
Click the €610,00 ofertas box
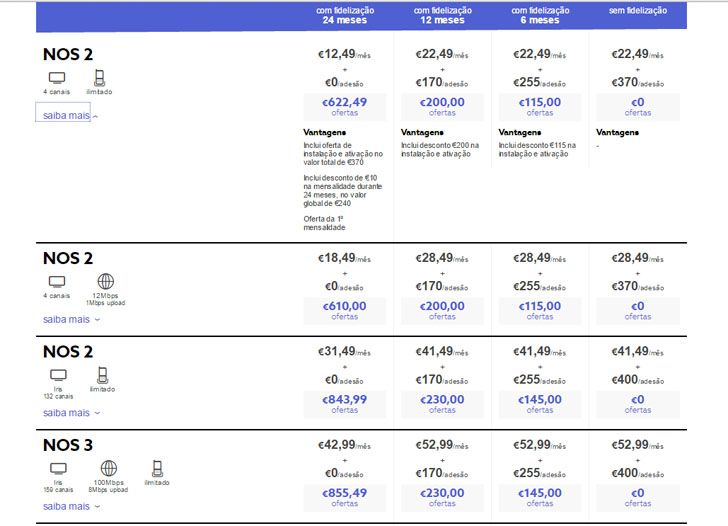pyautogui.click(x=345, y=311)
